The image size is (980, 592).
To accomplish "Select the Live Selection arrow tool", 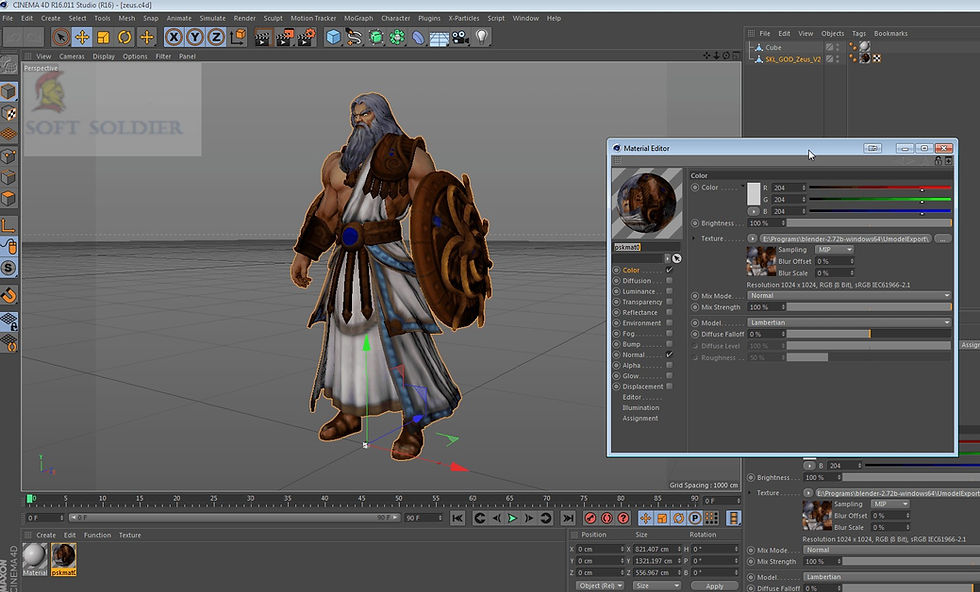I will pos(61,38).
